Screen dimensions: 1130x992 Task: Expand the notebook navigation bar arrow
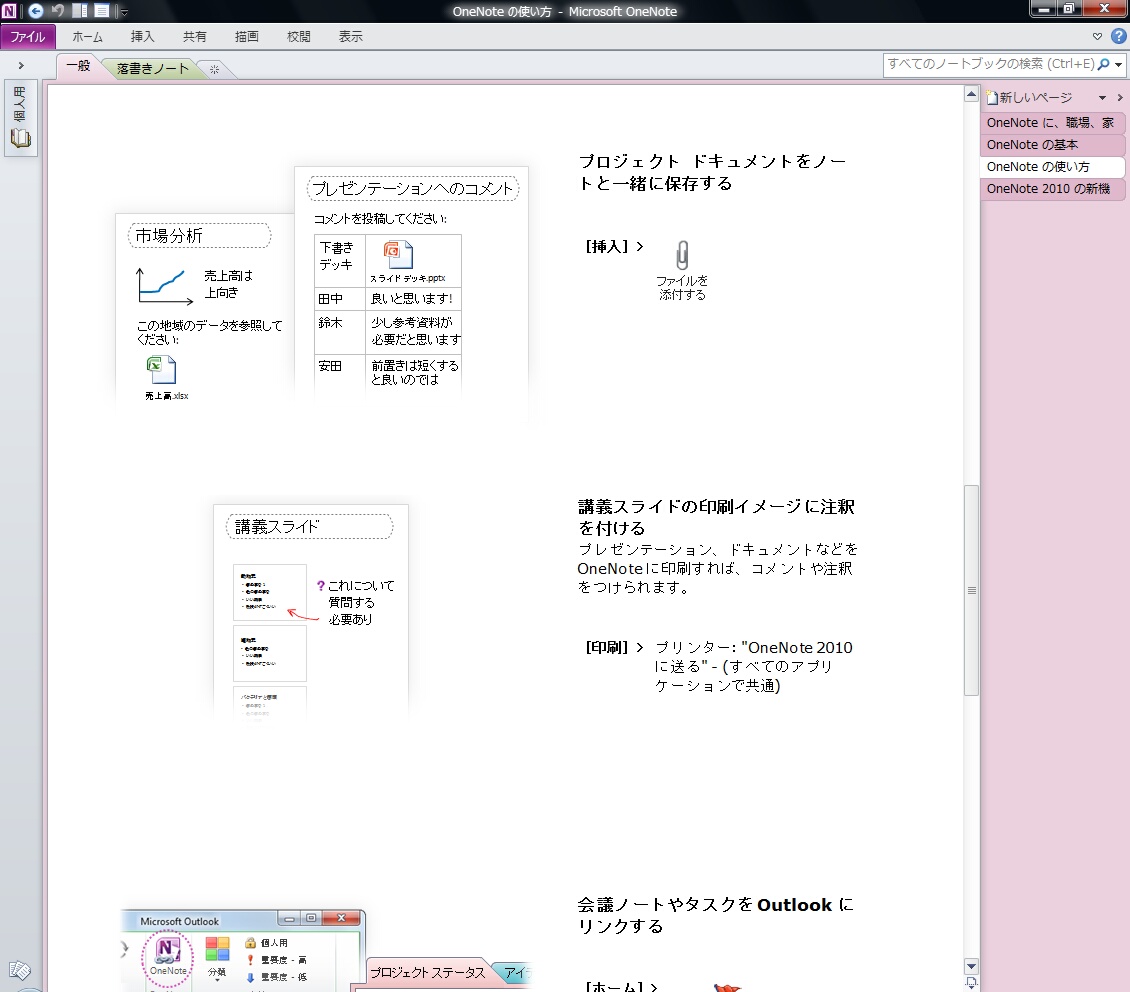coord(21,66)
